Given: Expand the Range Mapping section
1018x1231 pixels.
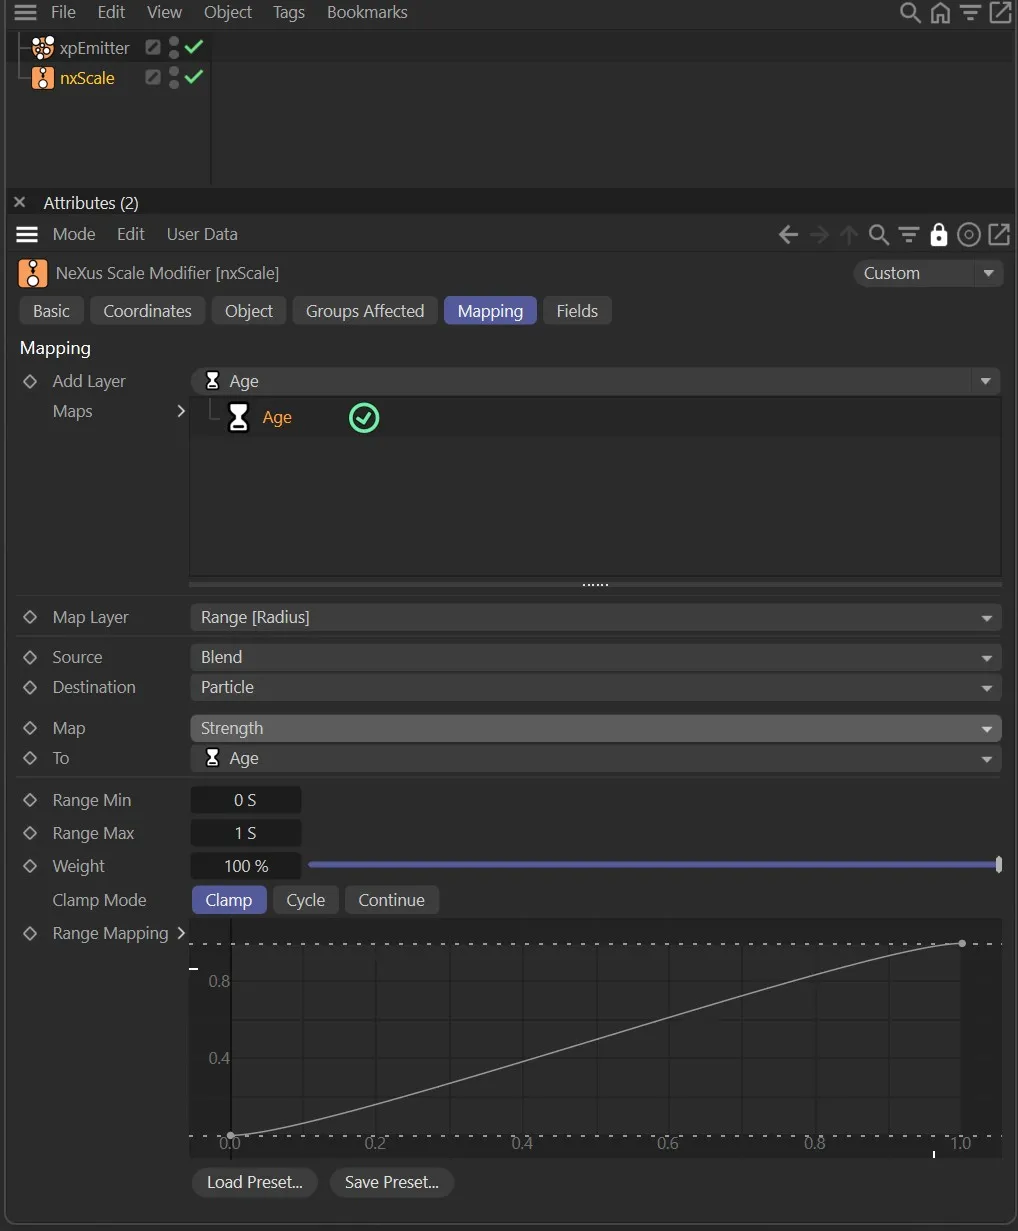Looking at the screenshot, I should tap(182, 933).
